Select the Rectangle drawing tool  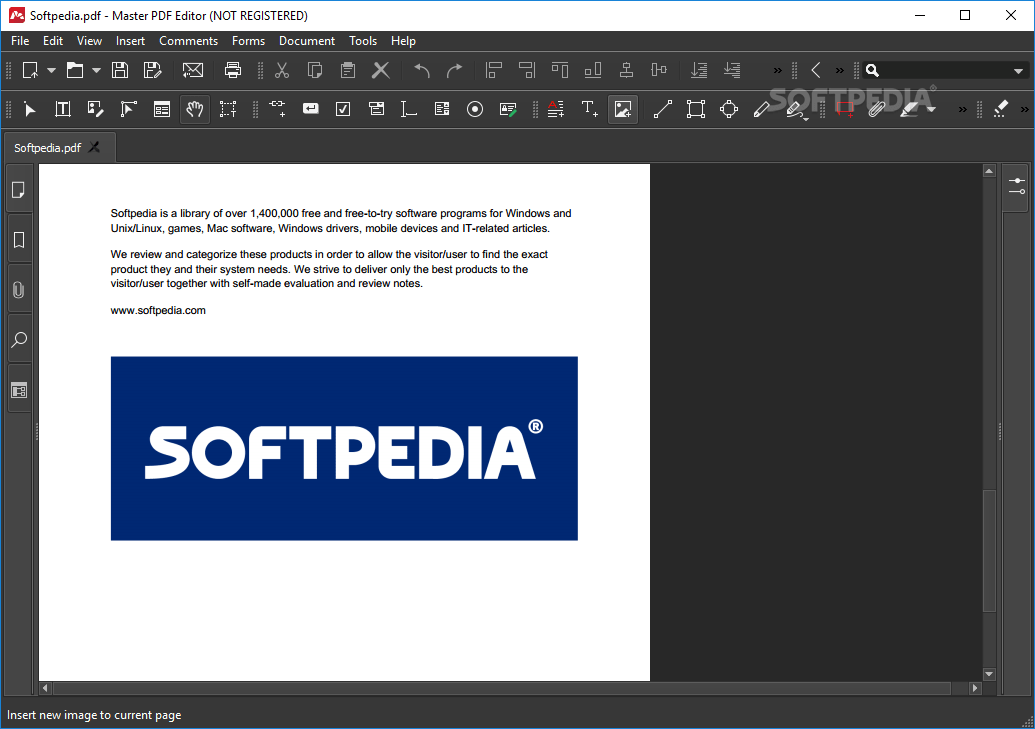click(696, 109)
